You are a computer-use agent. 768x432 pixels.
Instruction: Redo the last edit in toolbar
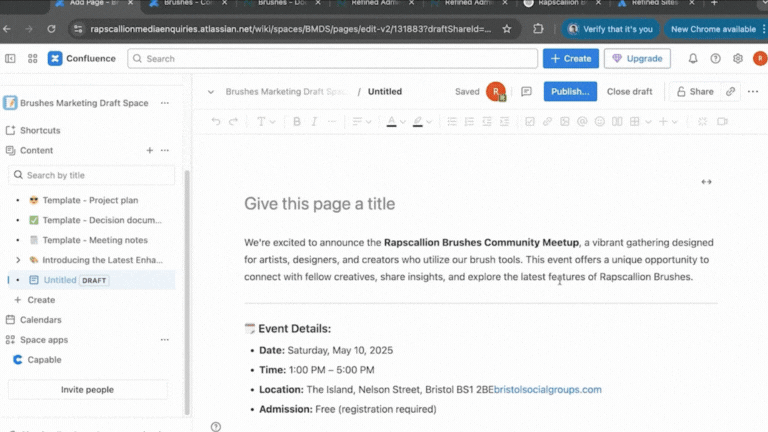(234, 121)
